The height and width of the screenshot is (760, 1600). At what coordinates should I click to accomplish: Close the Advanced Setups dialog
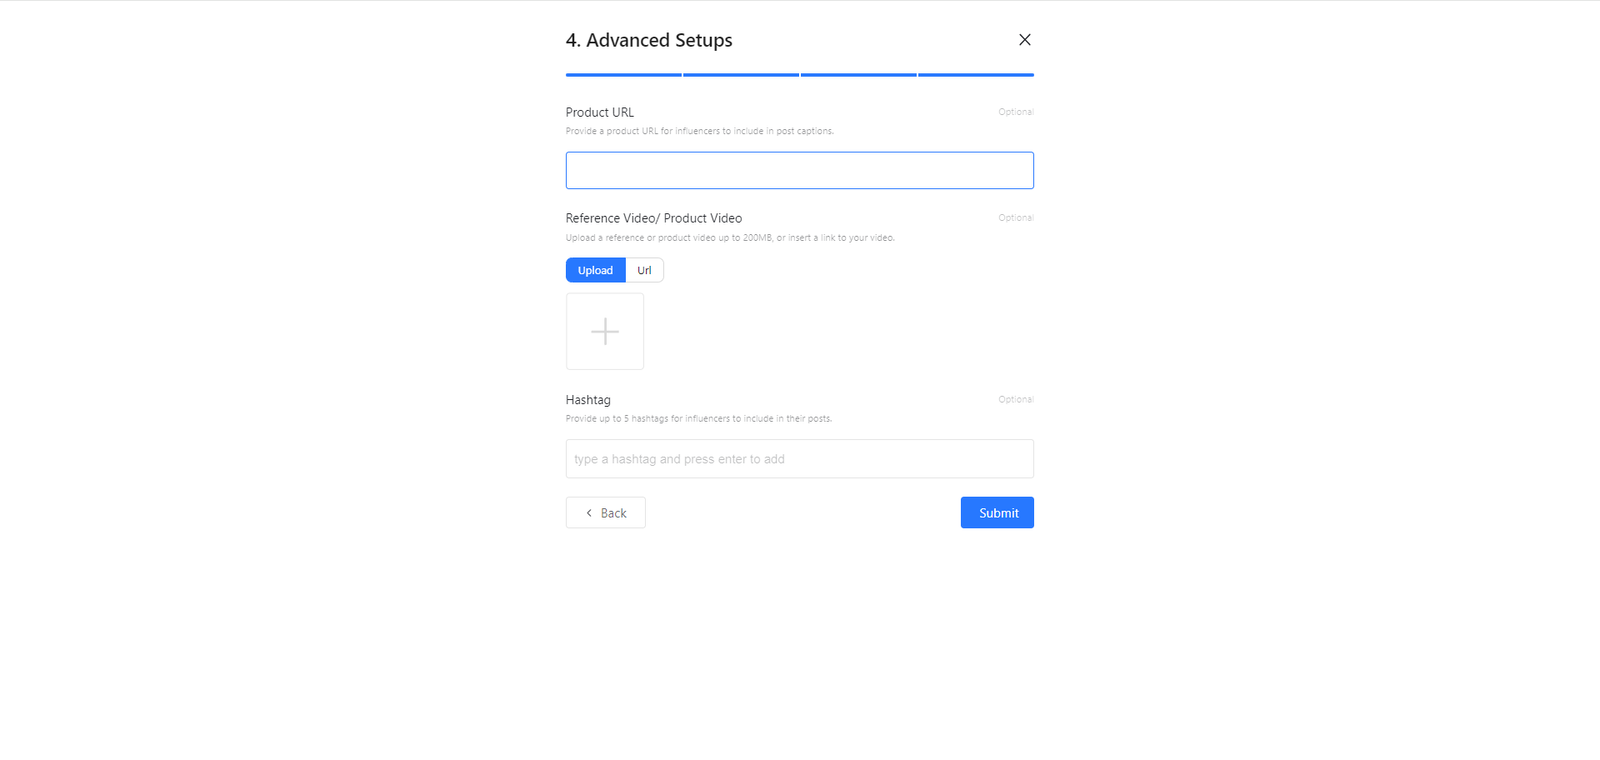[1024, 40]
